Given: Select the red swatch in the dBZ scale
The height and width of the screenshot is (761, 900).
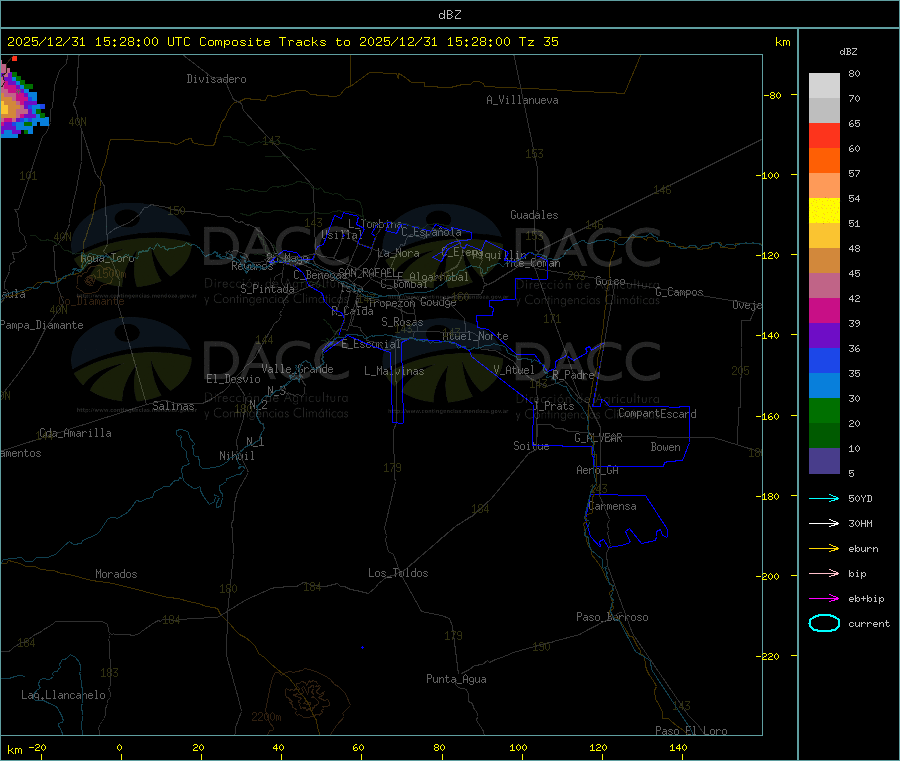Looking at the screenshot, I should [824, 135].
